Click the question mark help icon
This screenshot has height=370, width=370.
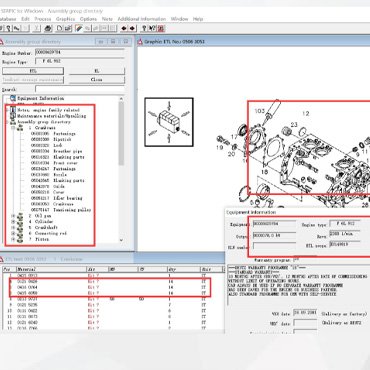pos(144,28)
